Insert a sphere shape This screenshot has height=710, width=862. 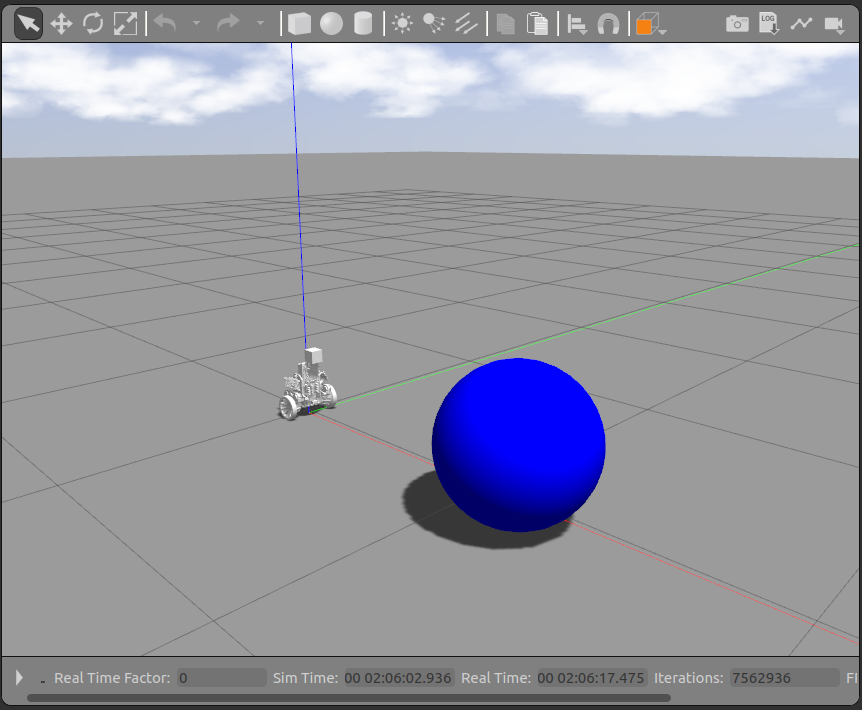click(x=331, y=24)
